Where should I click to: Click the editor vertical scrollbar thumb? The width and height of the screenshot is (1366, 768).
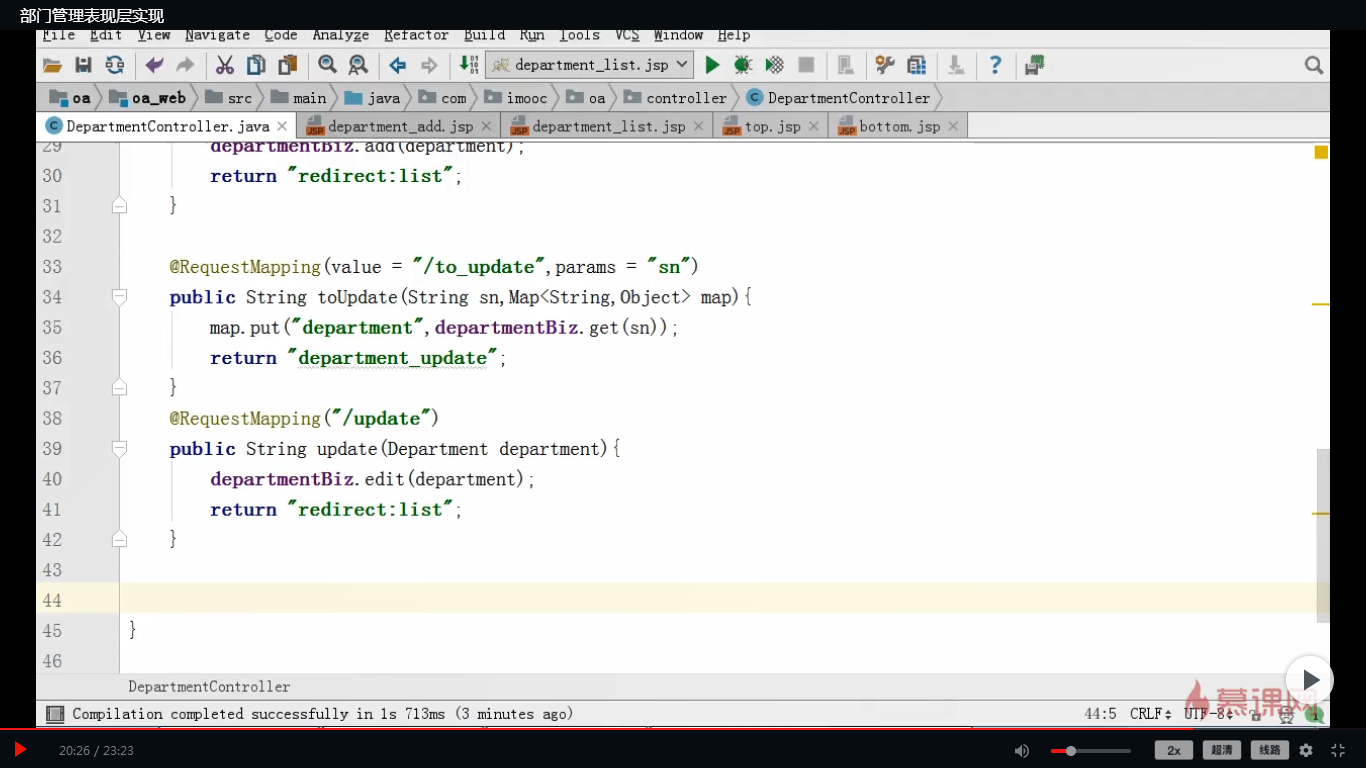tap(1323, 535)
